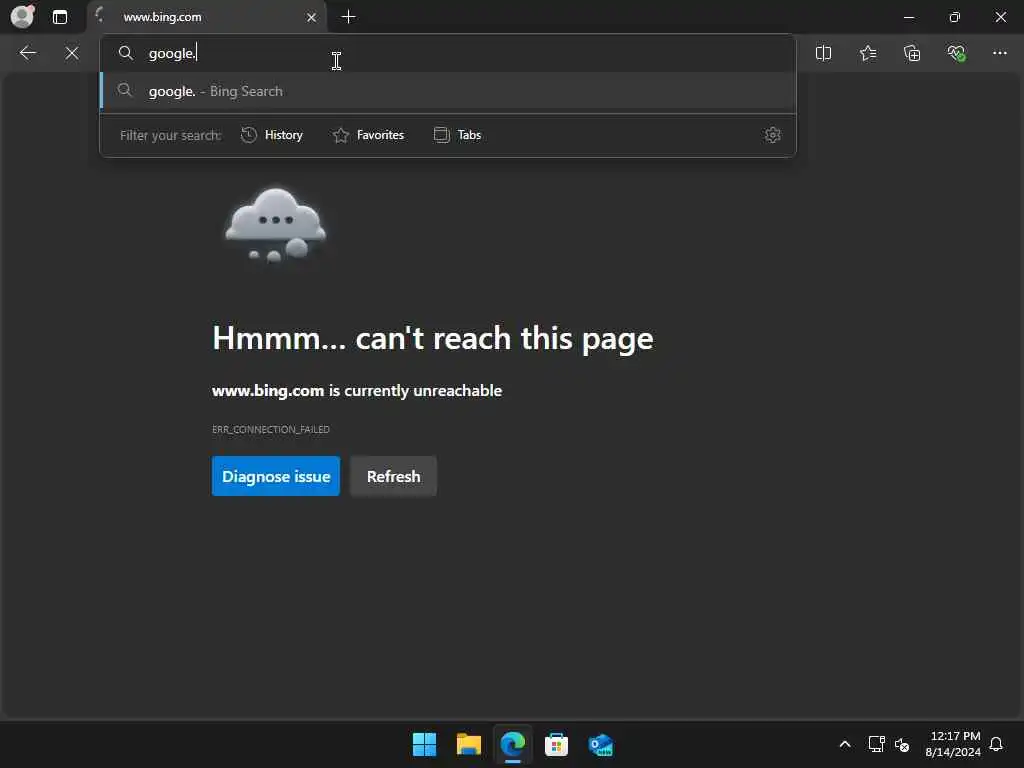
Task: Filter search by History
Action: tap(272, 135)
